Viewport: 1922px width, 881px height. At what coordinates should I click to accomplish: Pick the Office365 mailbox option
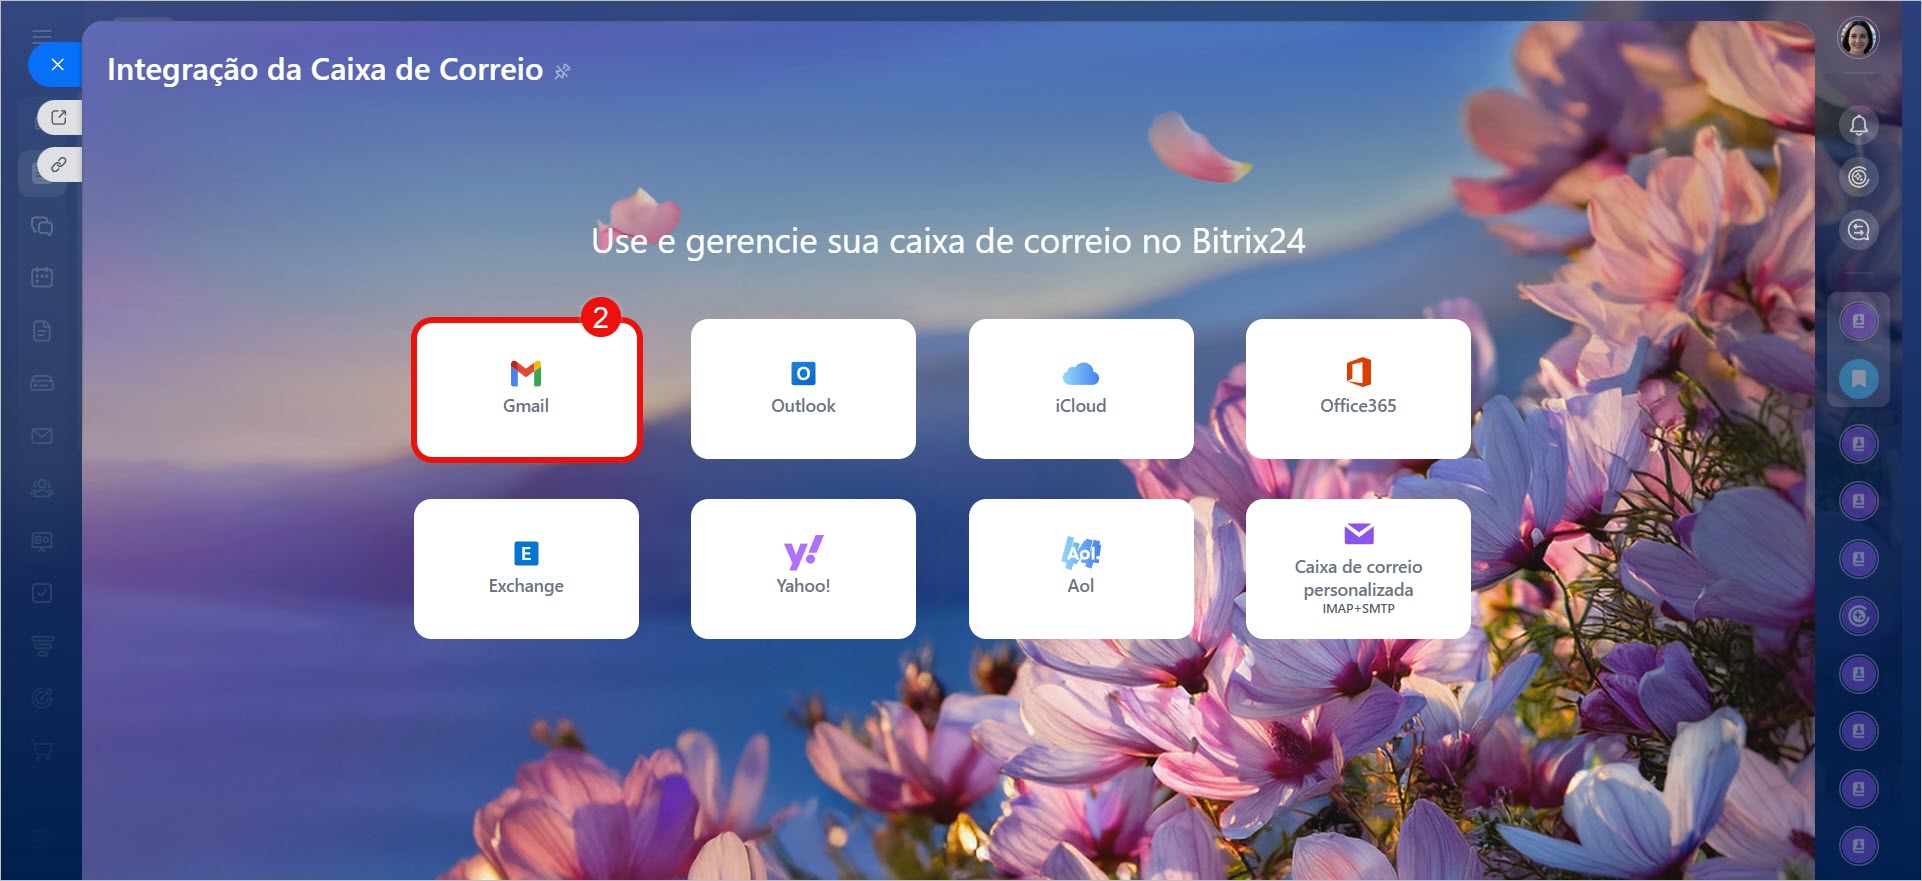pos(1357,389)
